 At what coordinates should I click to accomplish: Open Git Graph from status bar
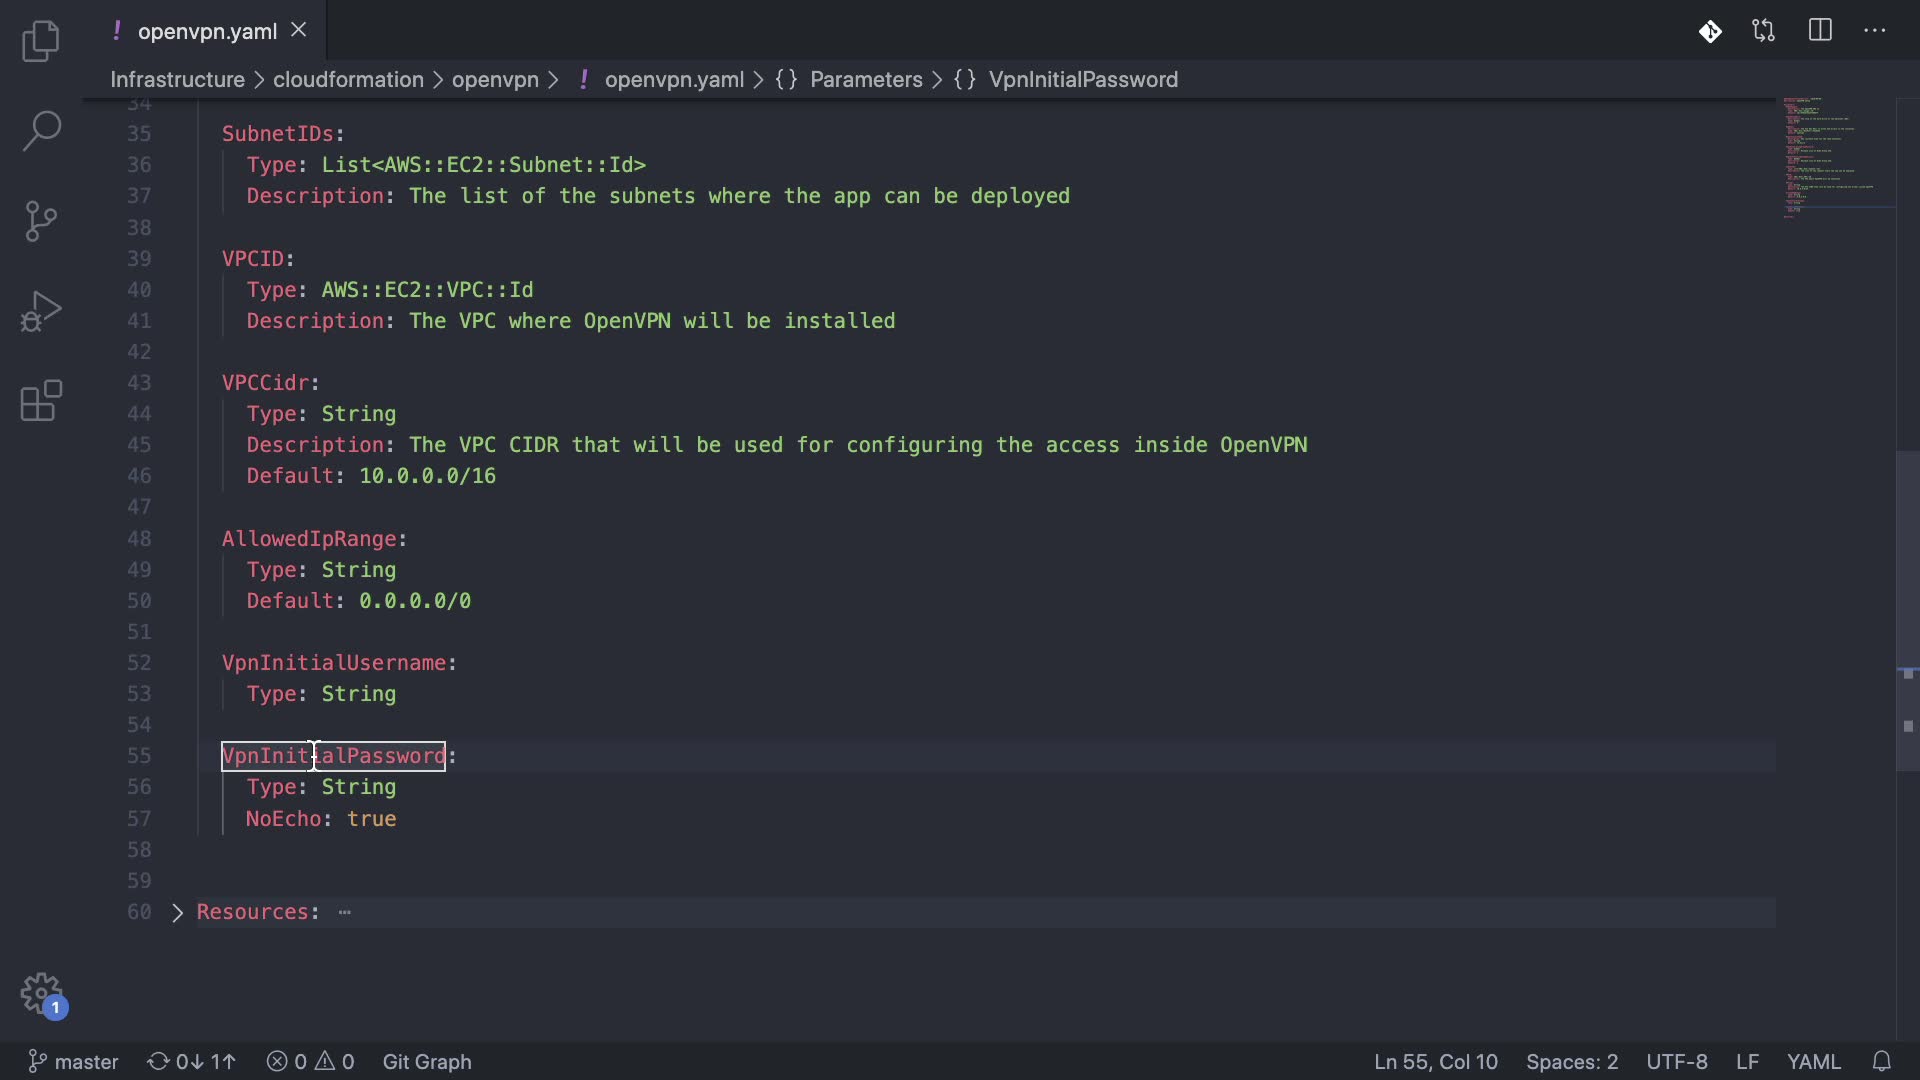coord(427,1061)
